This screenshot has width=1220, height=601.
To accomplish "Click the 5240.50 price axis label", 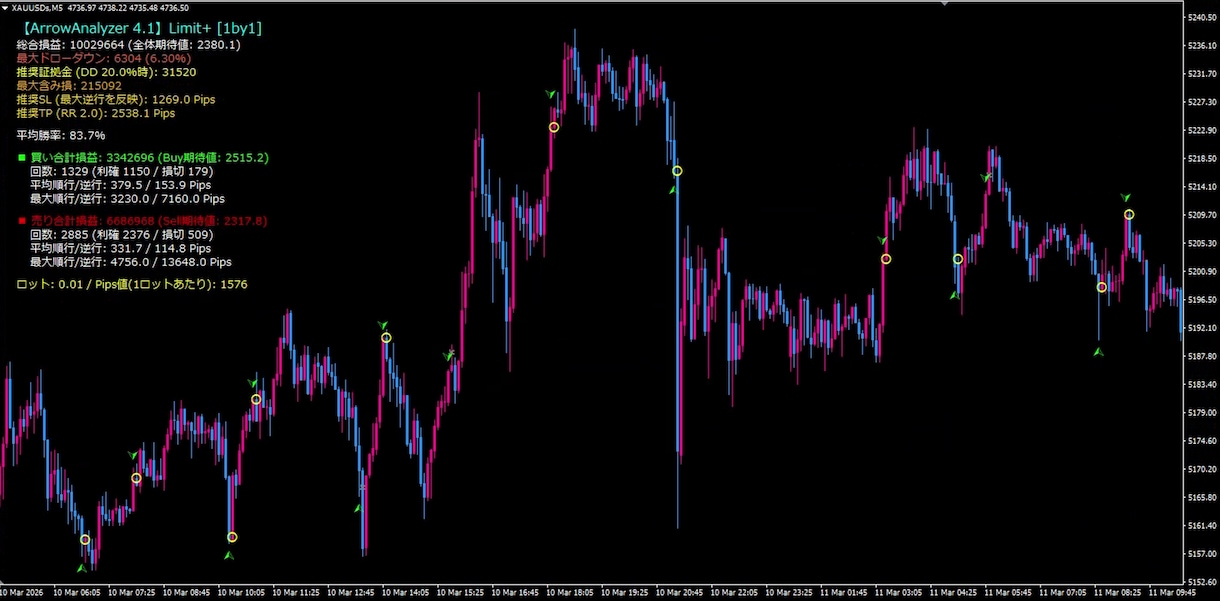I will (x=1200, y=18).
